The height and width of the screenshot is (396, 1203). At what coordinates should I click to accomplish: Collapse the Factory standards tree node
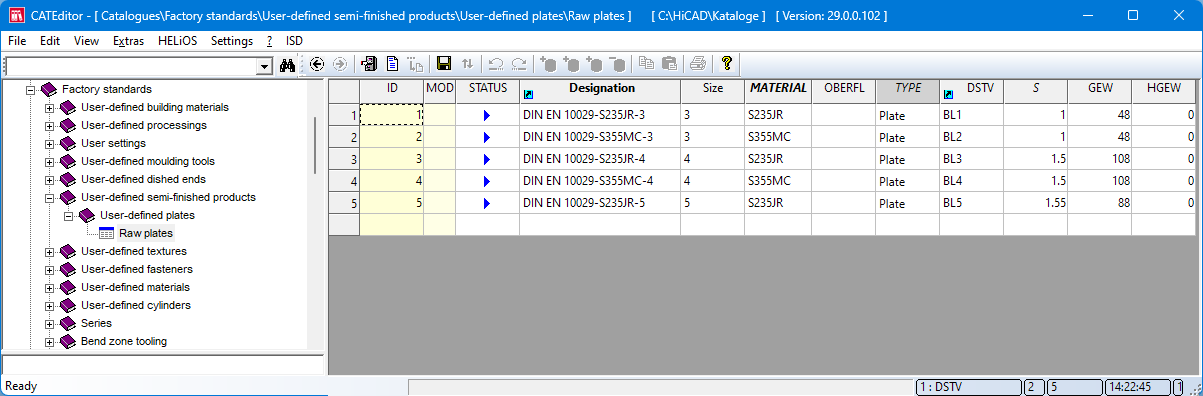pos(30,89)
